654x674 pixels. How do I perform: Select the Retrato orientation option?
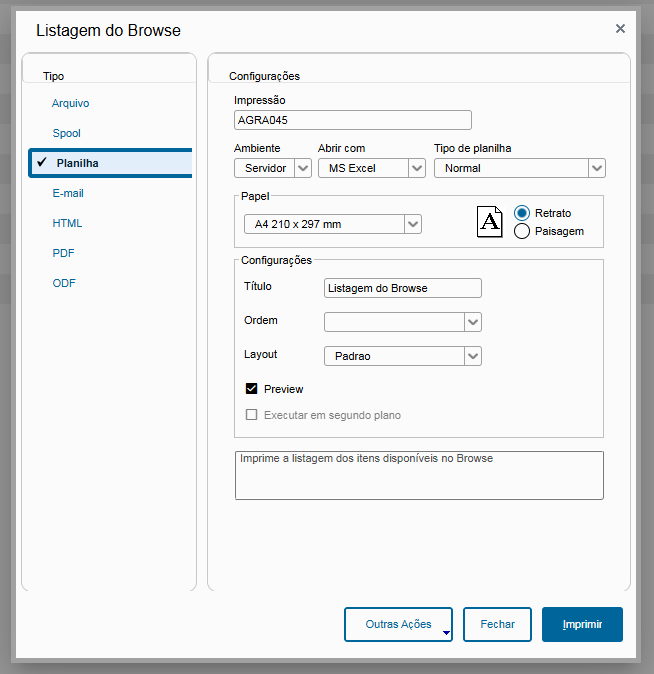tap(522, 213)
